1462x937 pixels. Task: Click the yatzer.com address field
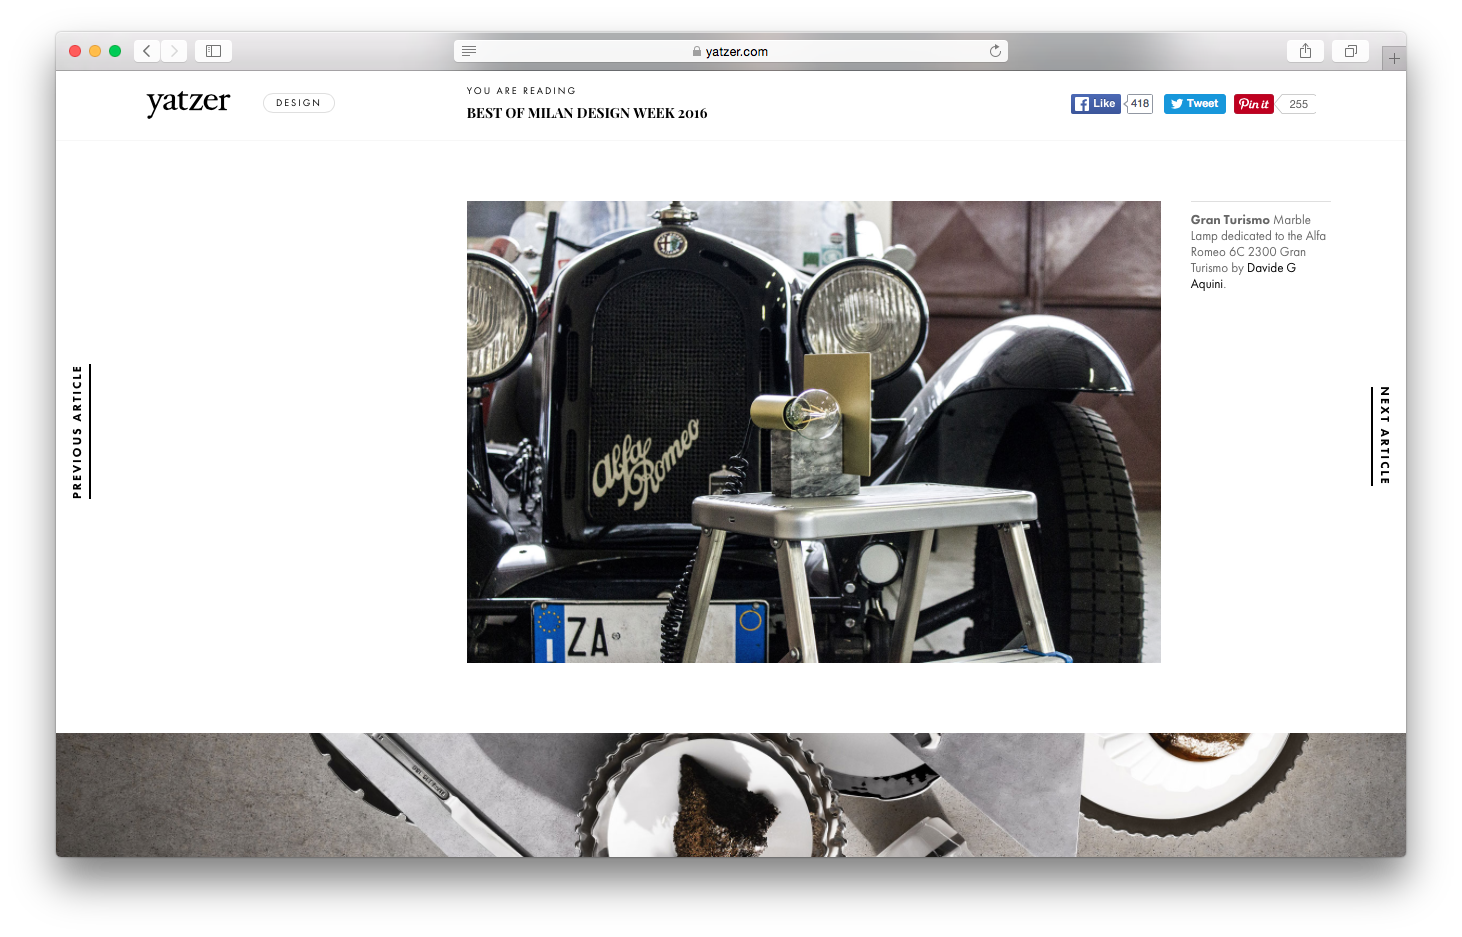point(731,51)
